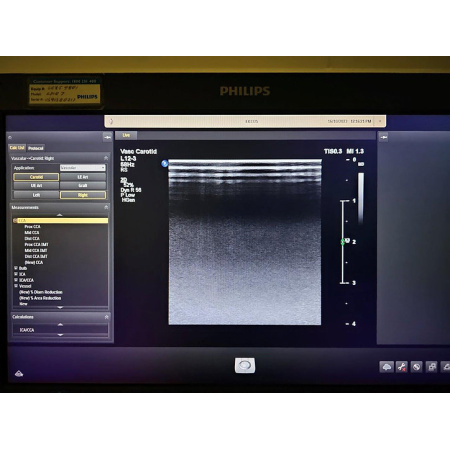Click the Graft button
The width and height of the screenshot is (450, 450).
(83, 186)
